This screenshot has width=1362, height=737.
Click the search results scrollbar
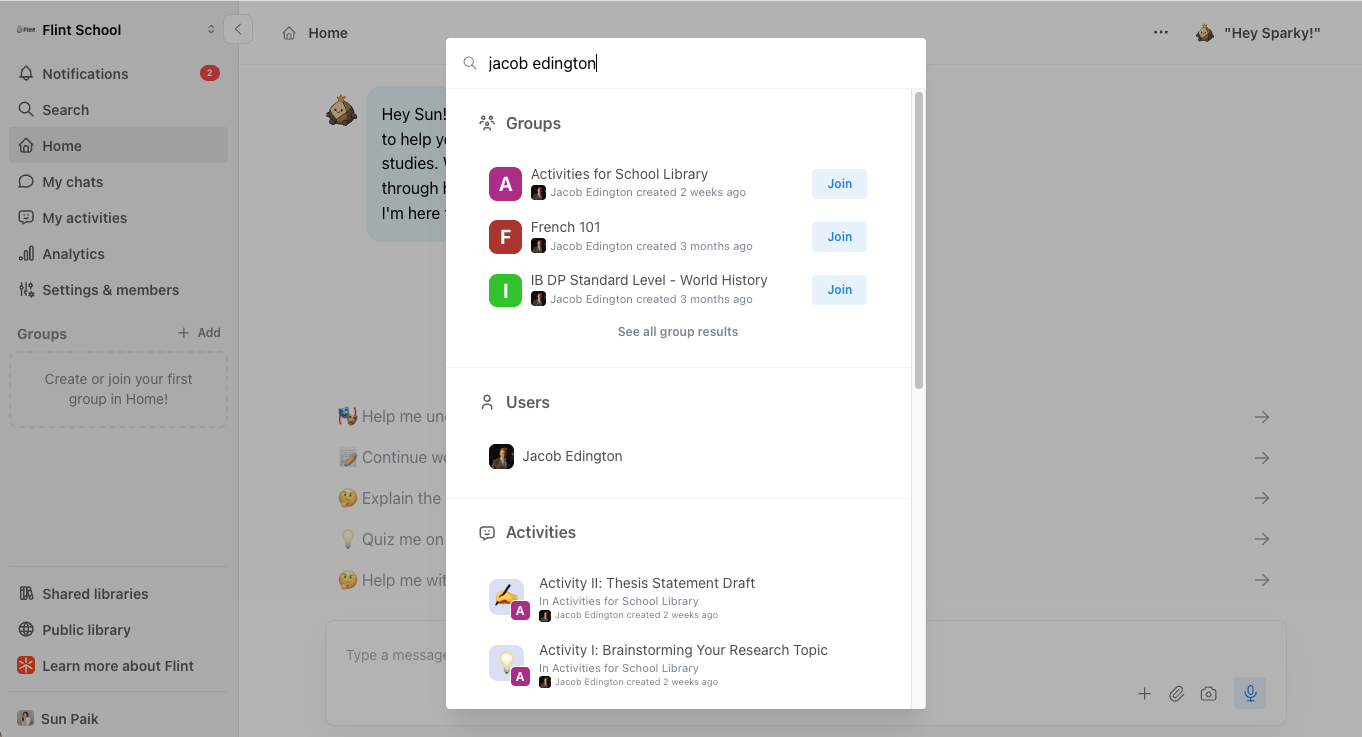pyautogui.click(x=918, y=240)
